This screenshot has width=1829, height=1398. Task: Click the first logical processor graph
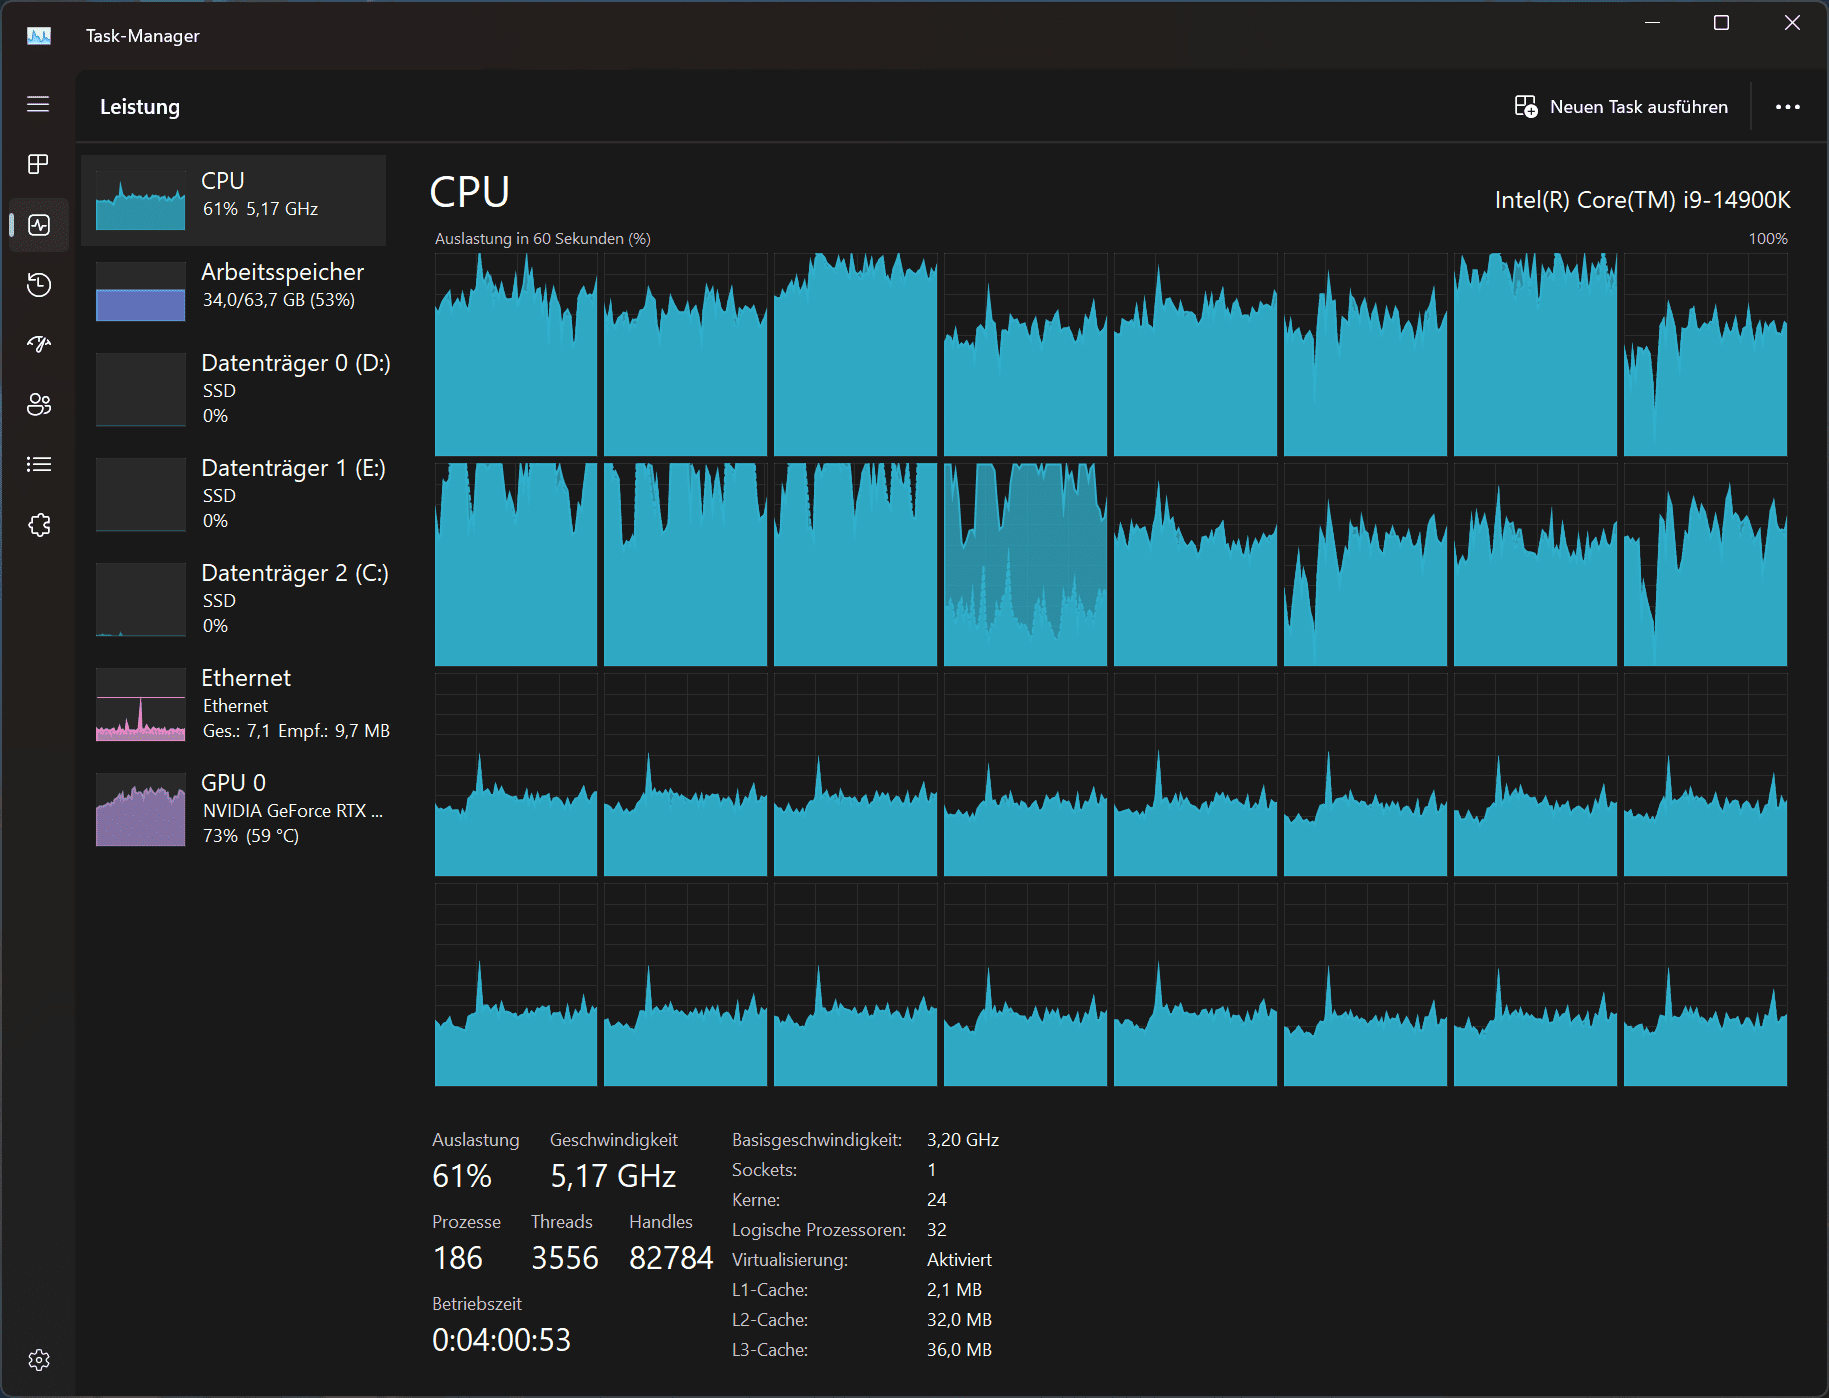tap(516, 355)
